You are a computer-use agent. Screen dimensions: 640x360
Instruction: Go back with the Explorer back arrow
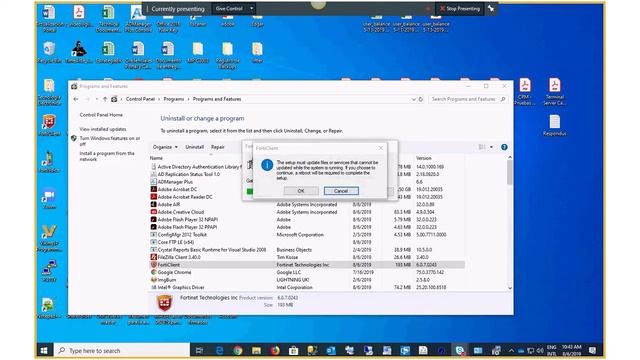click(76, 99)
